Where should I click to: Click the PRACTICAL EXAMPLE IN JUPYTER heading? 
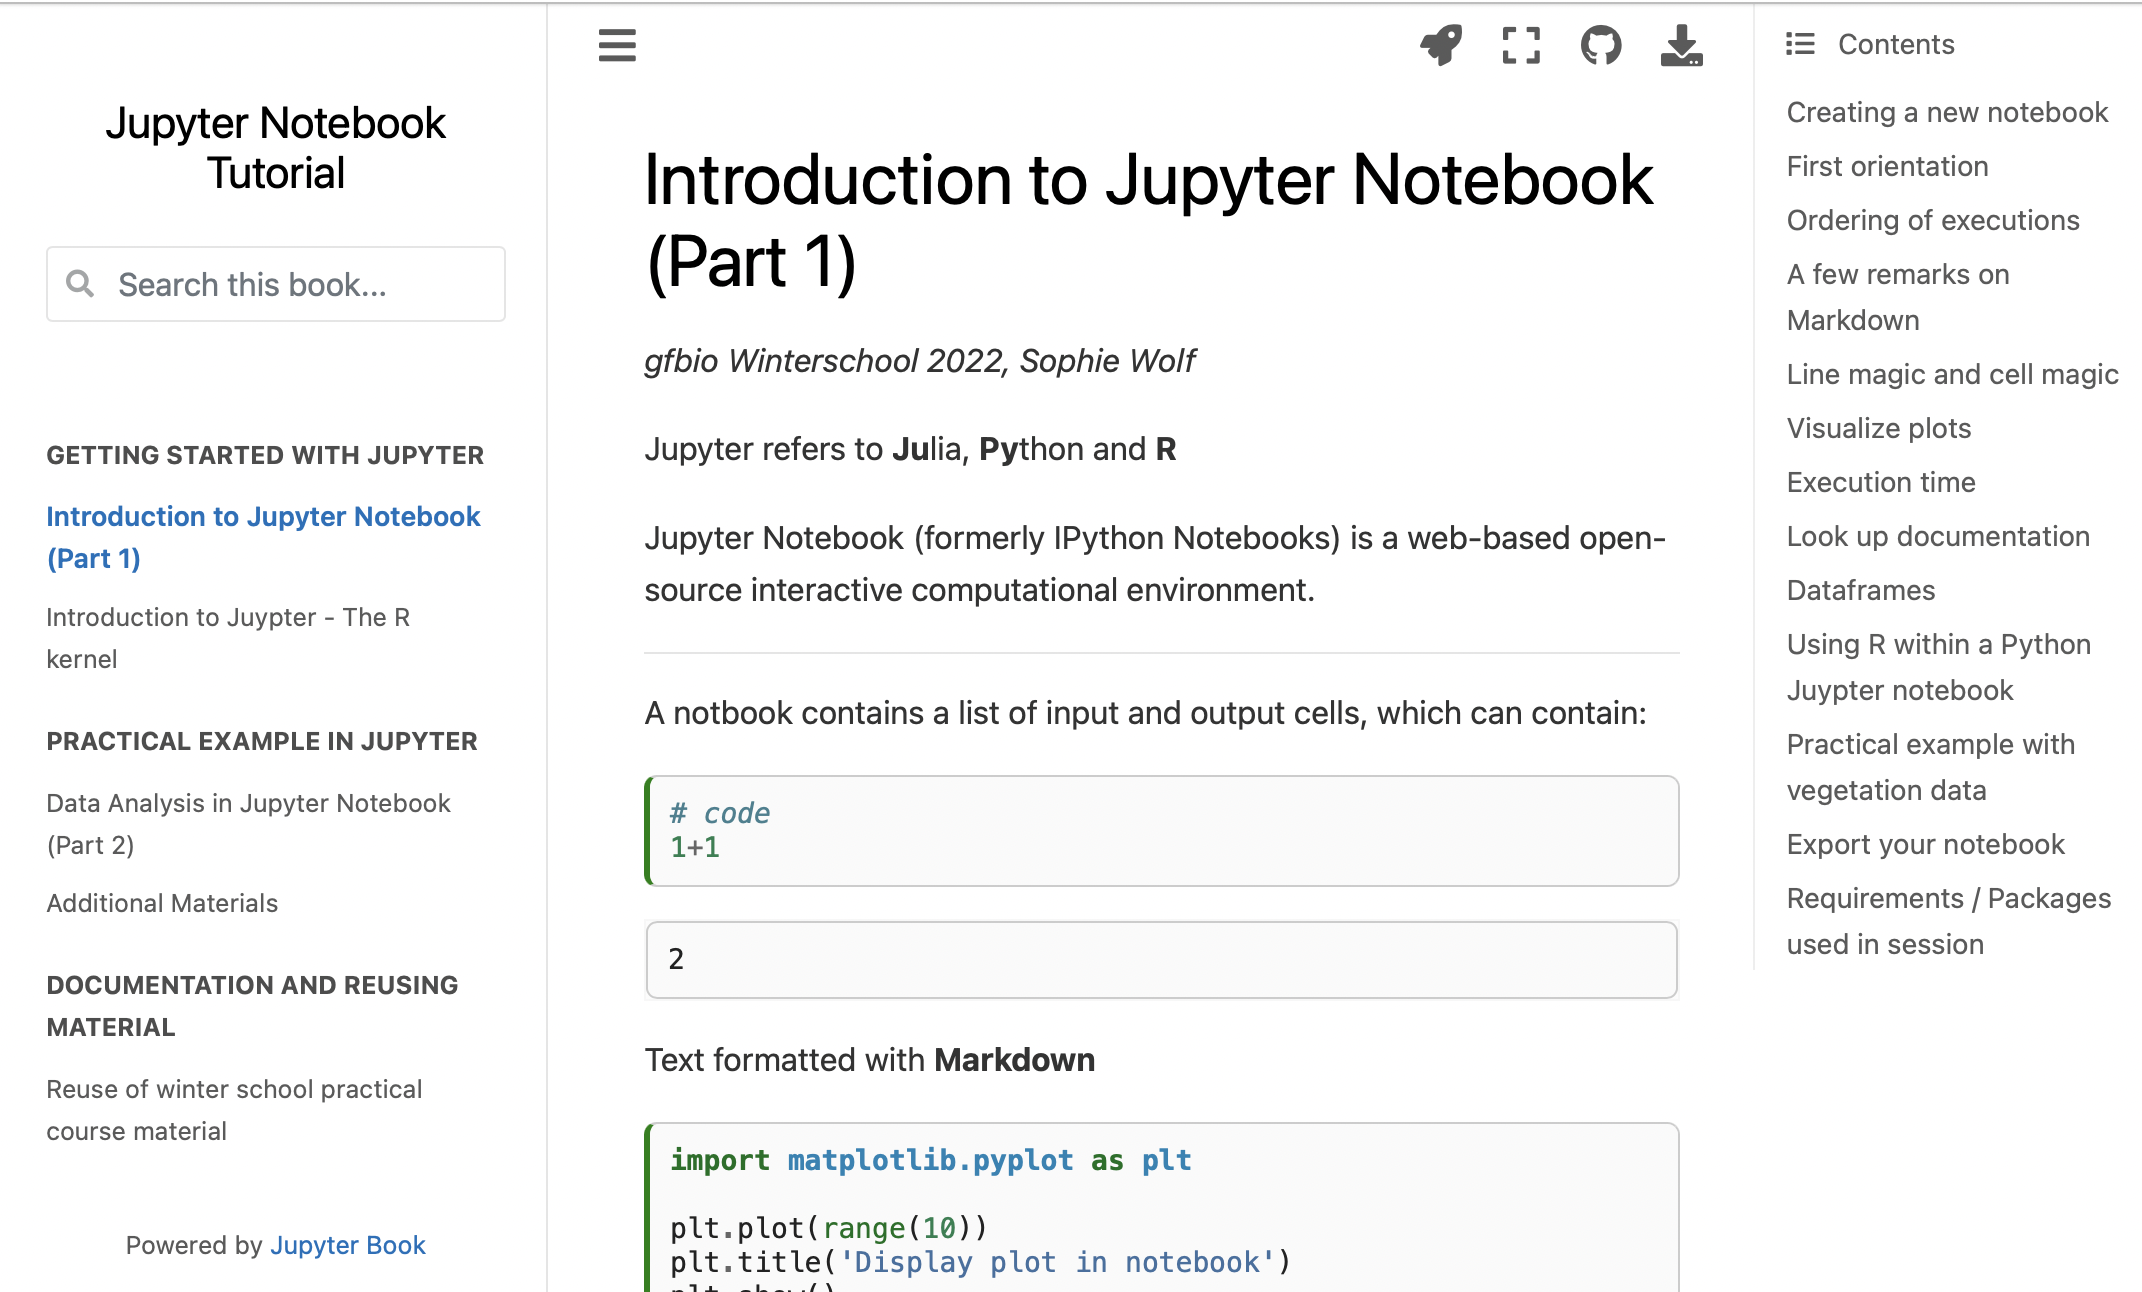262,741
